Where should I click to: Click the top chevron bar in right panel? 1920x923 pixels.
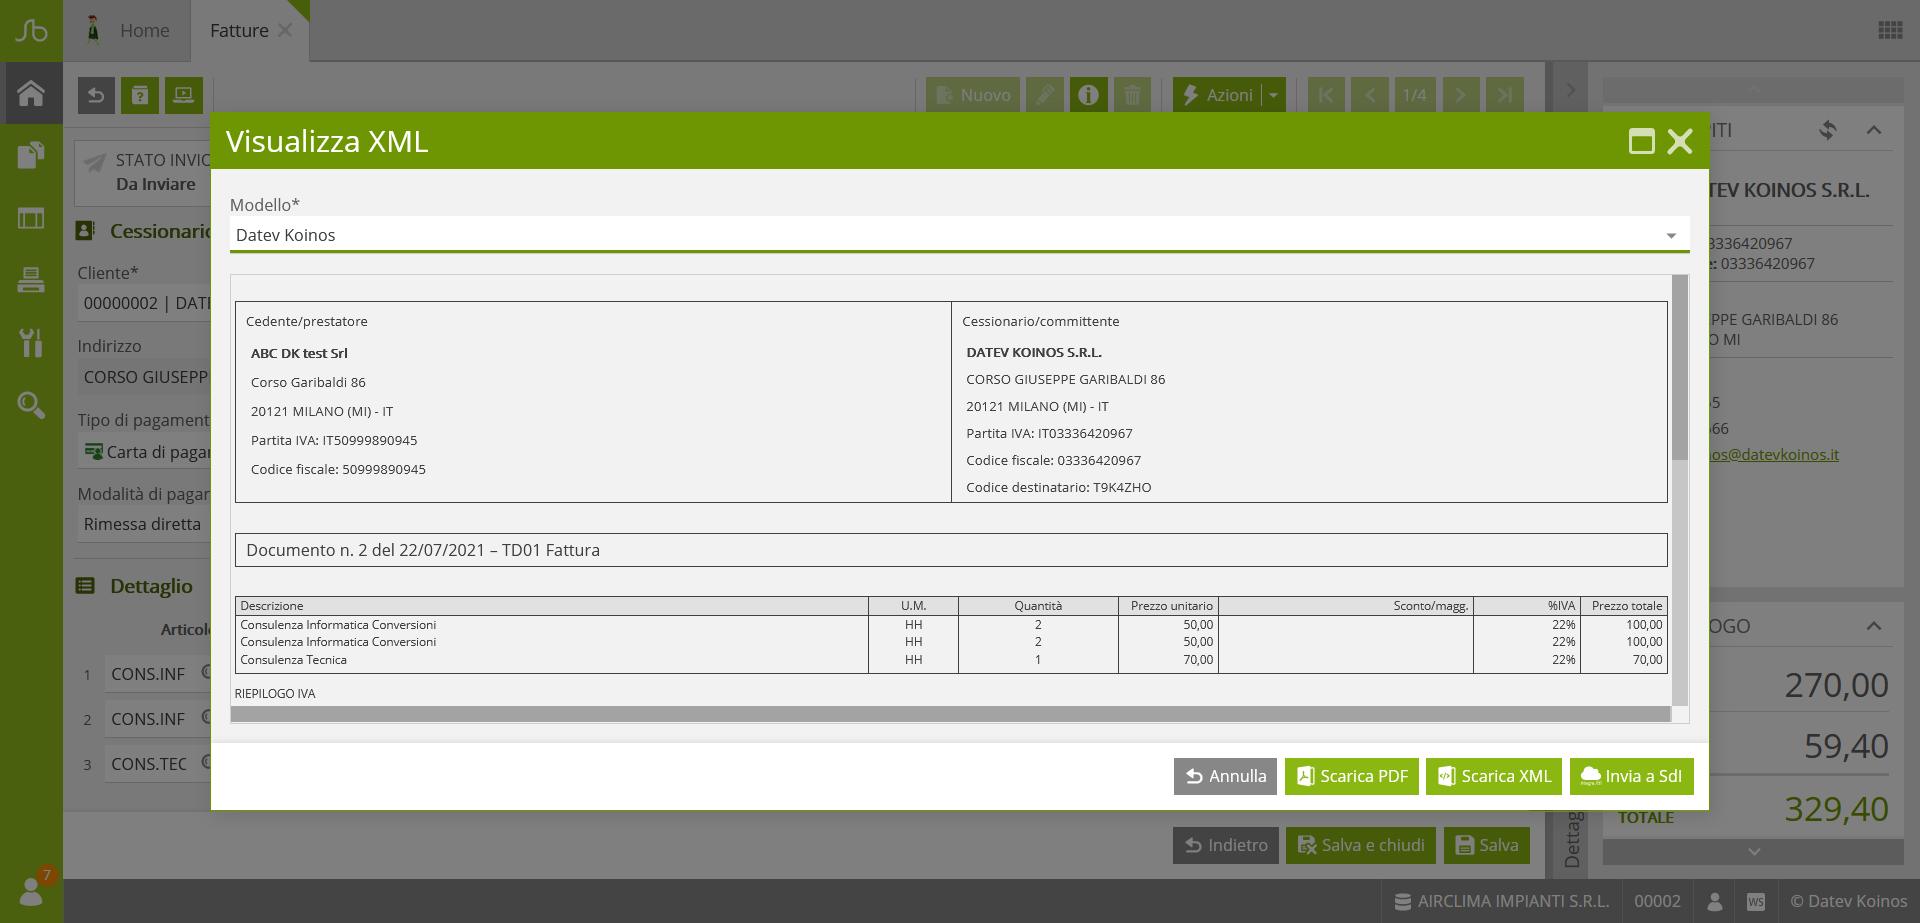pos(1753,90)
